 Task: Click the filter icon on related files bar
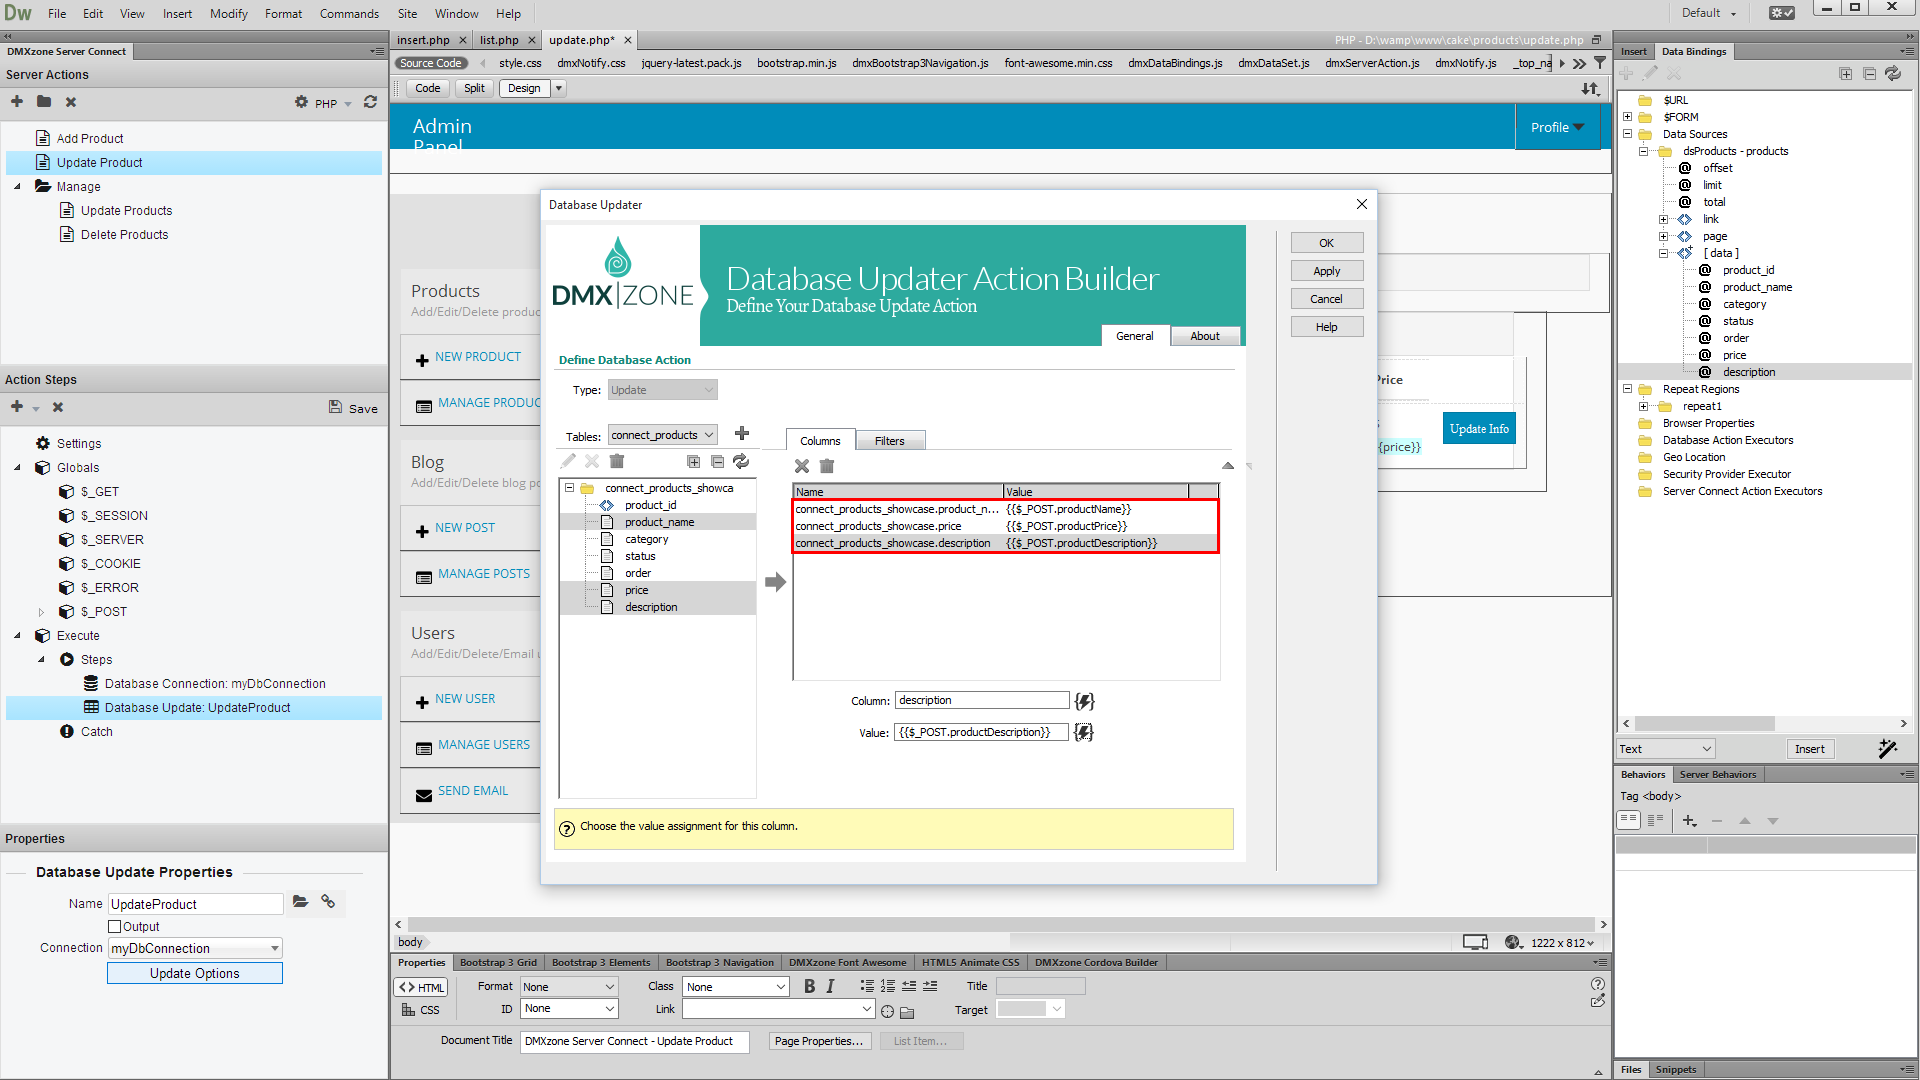[x=1600, y=63]
